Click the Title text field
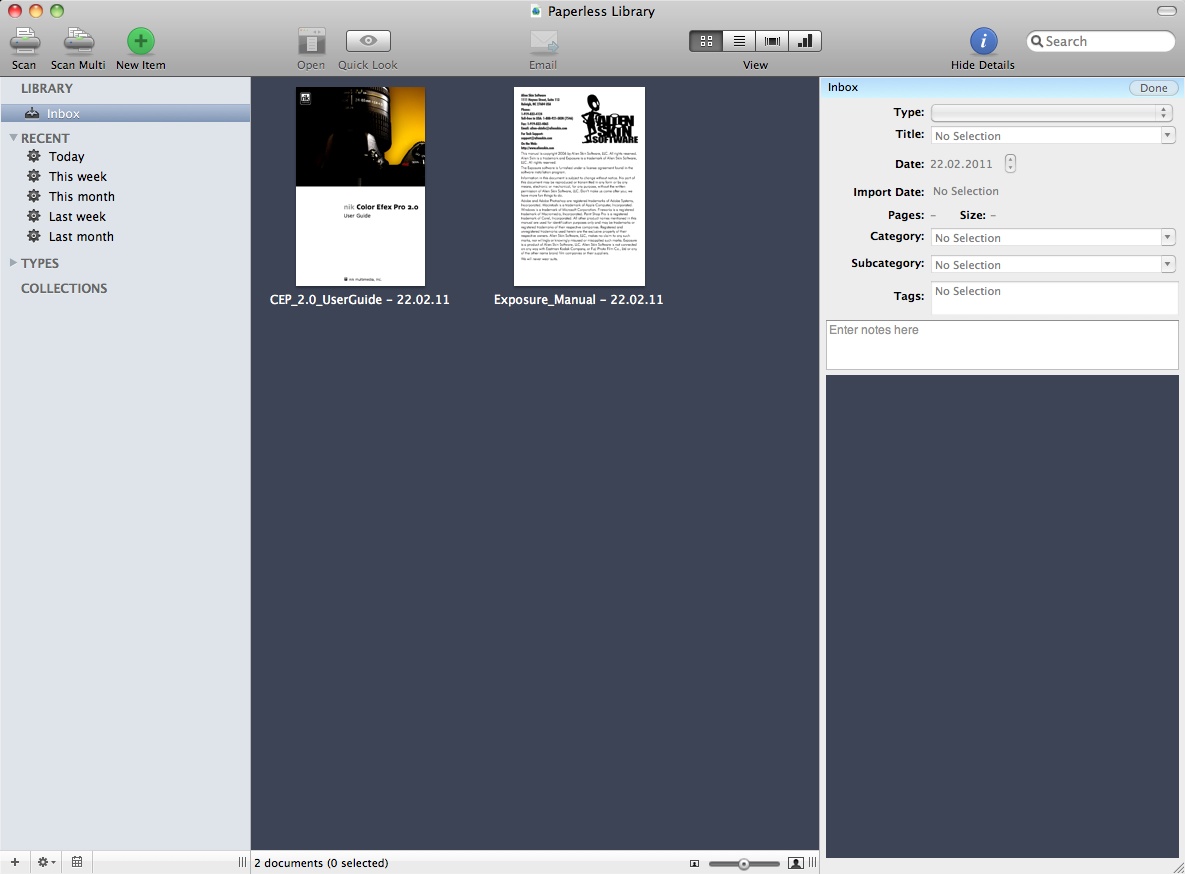The height and width of the screenshot is (874, 1185). click(x=1046, y=135)
